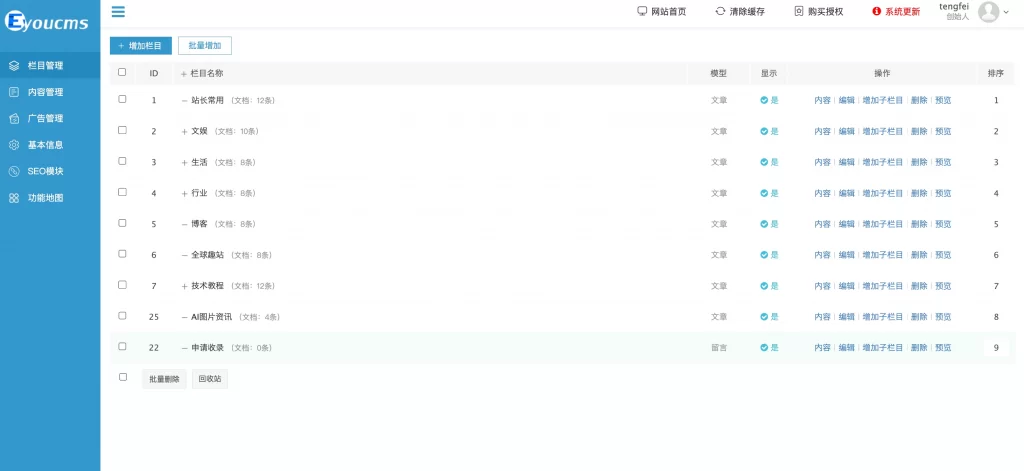Click the red 系统更新 alert icon

coord(877,11)
